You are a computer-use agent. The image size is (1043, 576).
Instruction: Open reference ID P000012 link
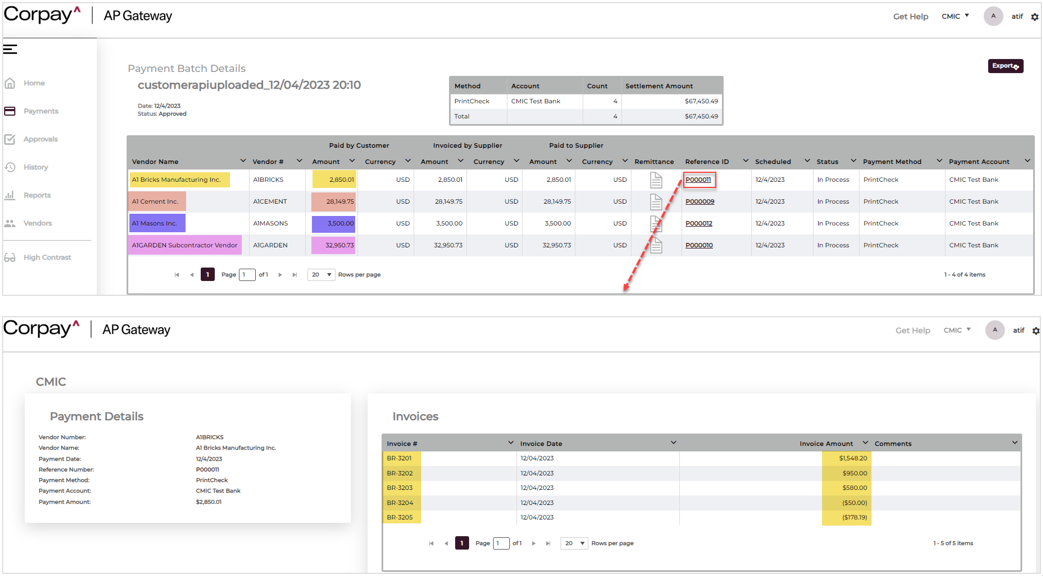tap(698, 223)
